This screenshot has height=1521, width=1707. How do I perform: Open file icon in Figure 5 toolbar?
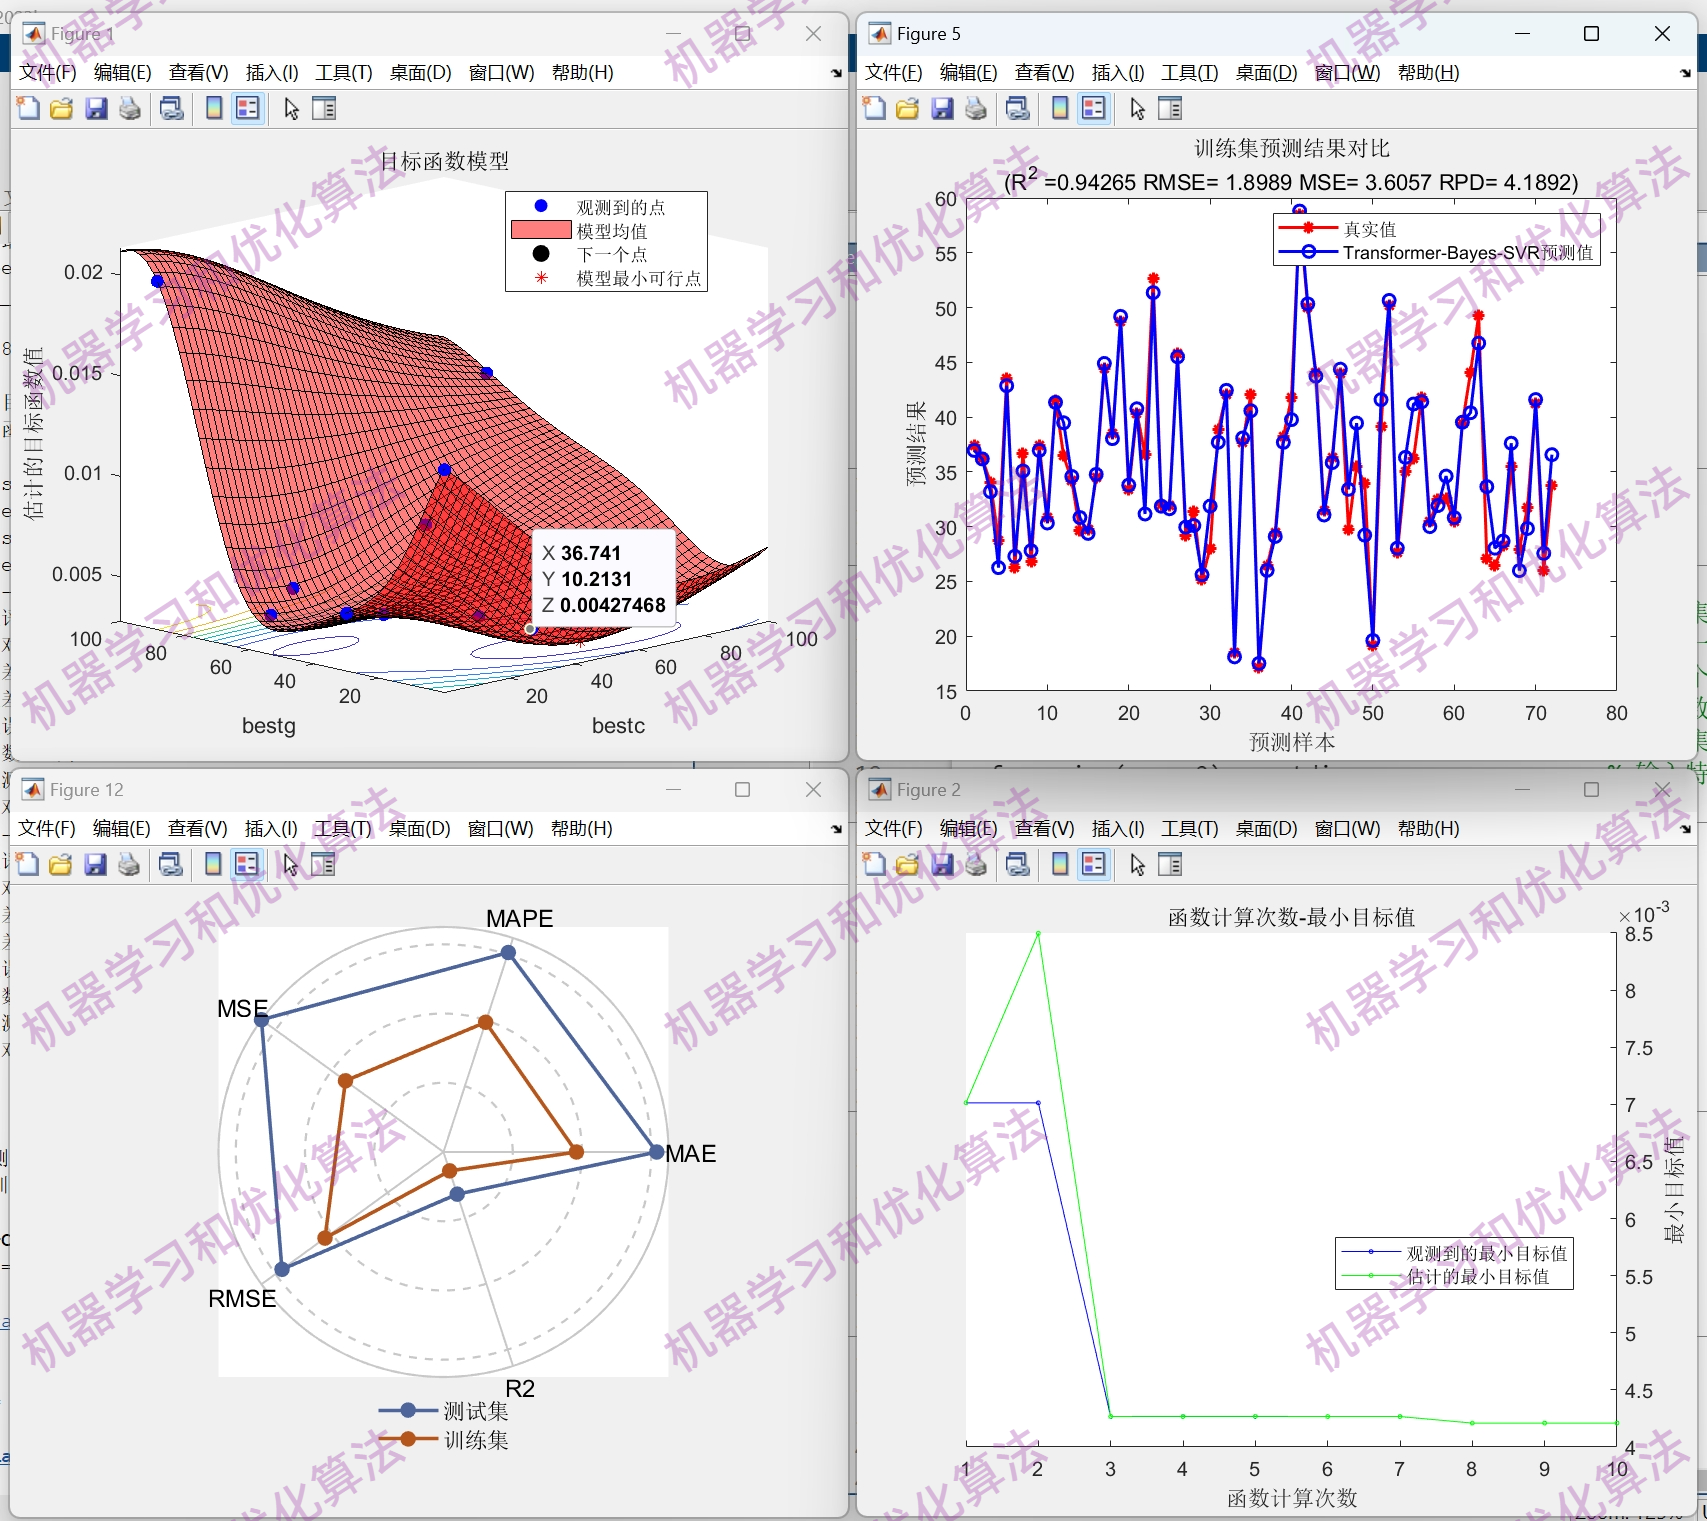pyautogui.click(x=907, y=109)
